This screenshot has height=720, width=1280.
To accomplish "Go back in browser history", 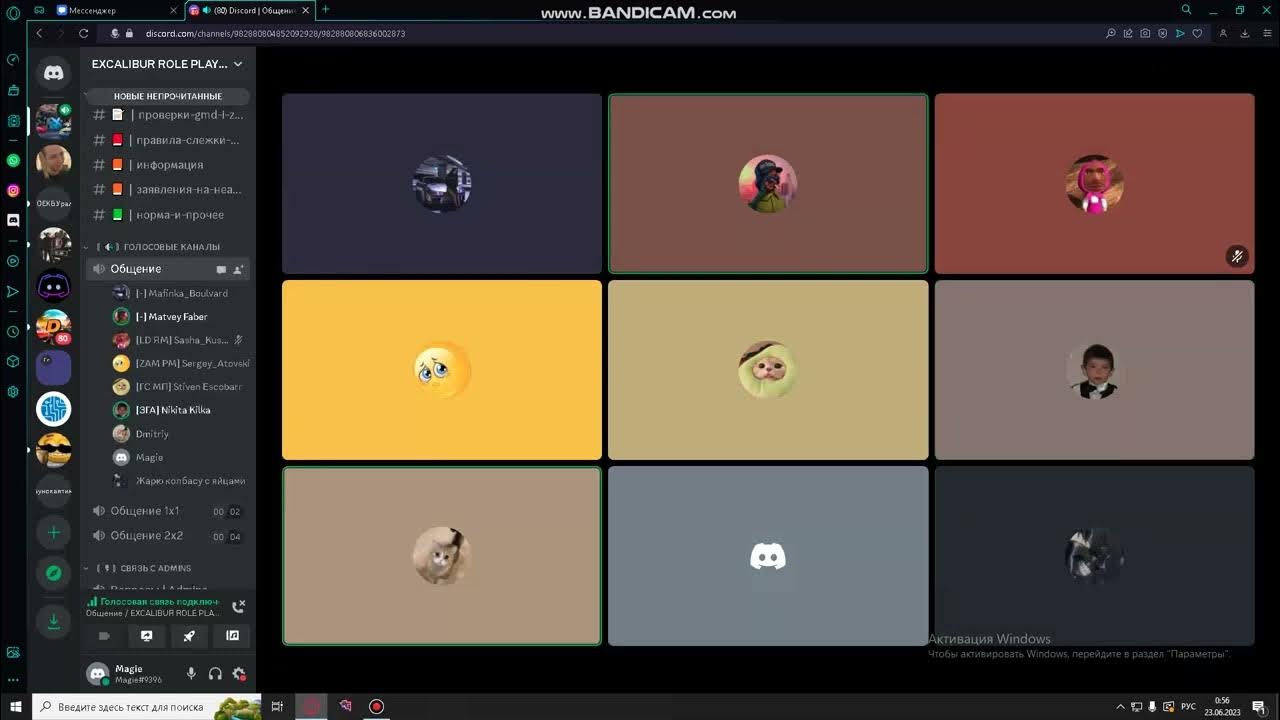I will 40,33.
